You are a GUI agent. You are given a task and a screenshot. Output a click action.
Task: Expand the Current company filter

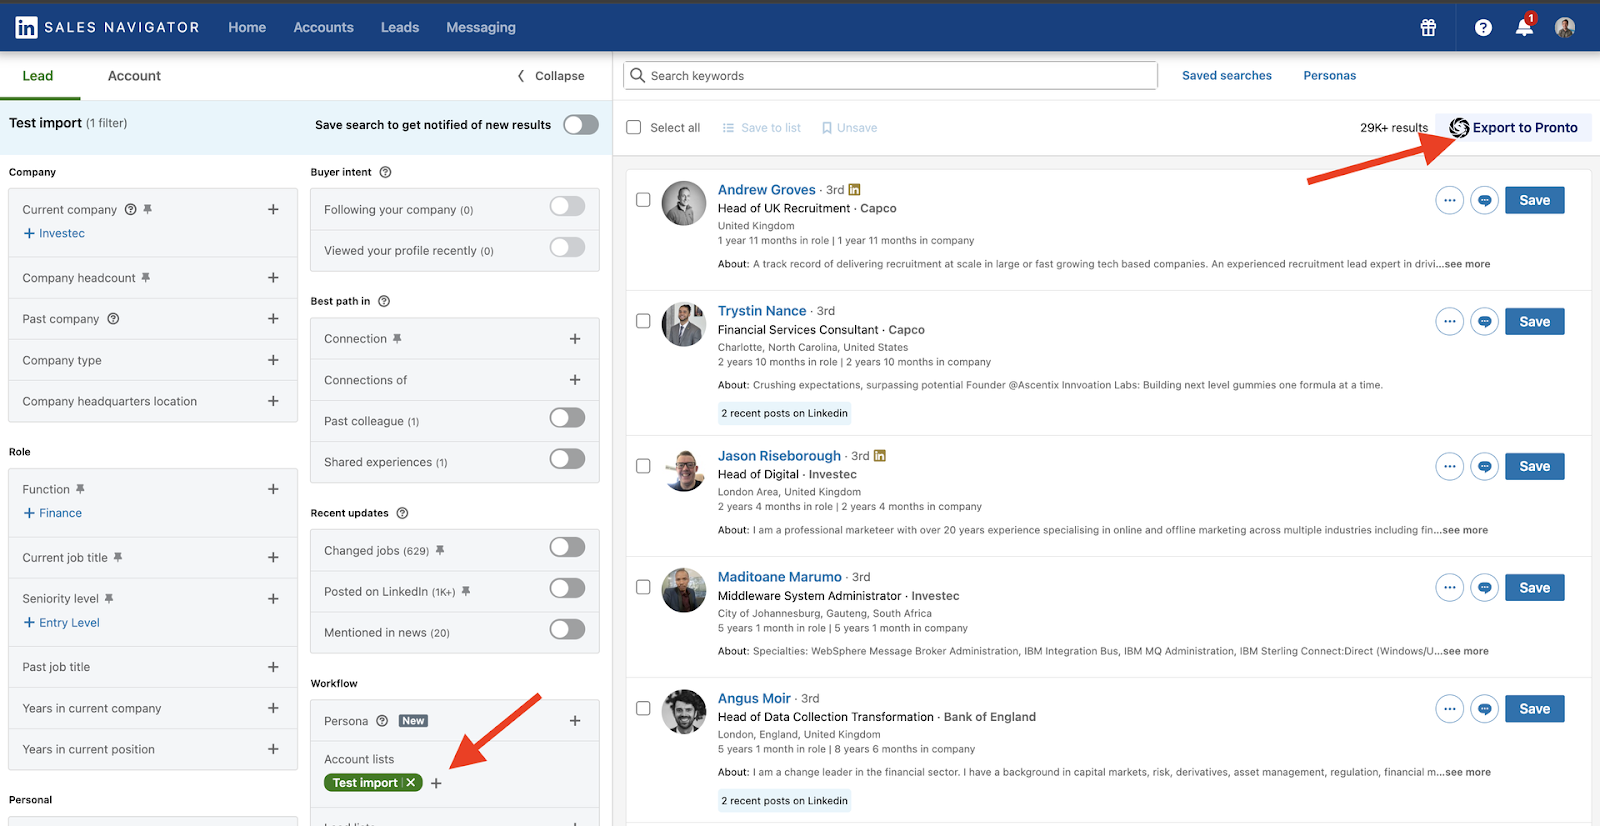coord(273,209)
